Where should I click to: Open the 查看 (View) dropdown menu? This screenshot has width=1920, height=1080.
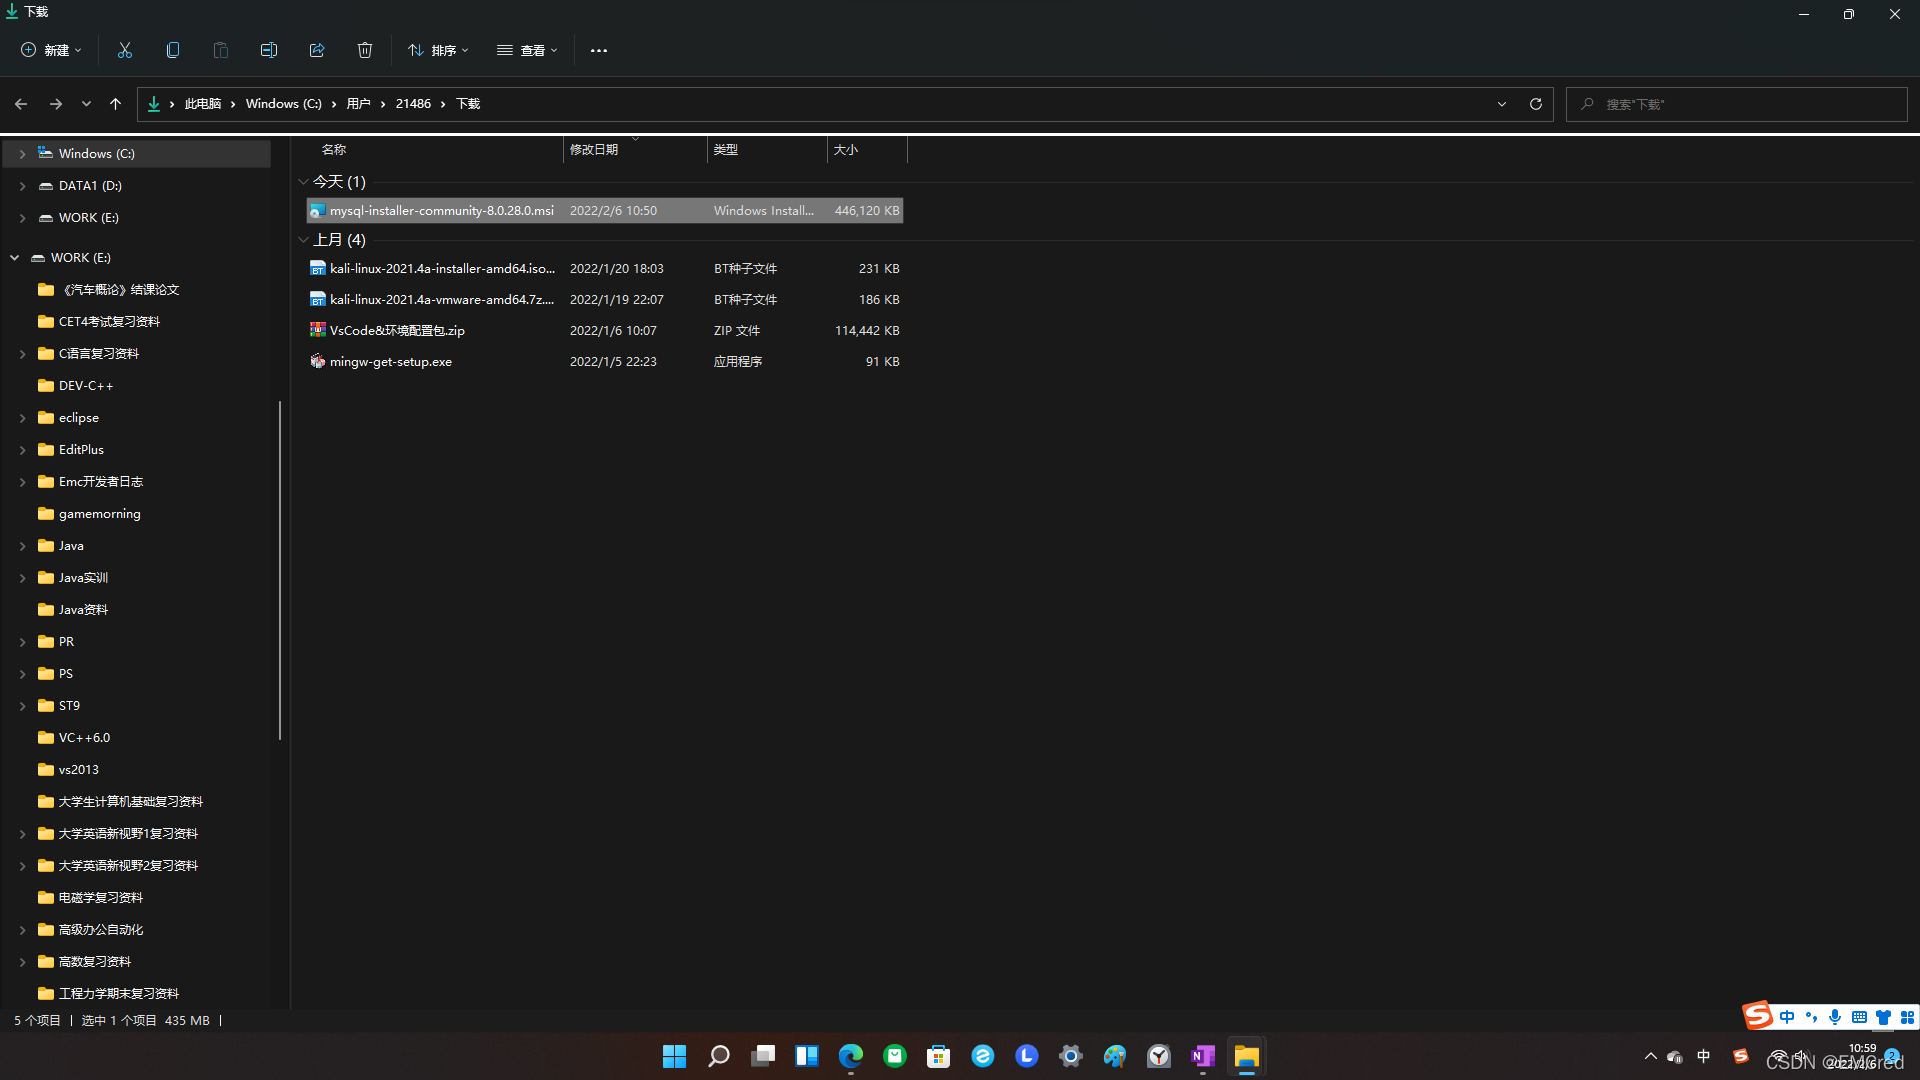pos(527,50)
